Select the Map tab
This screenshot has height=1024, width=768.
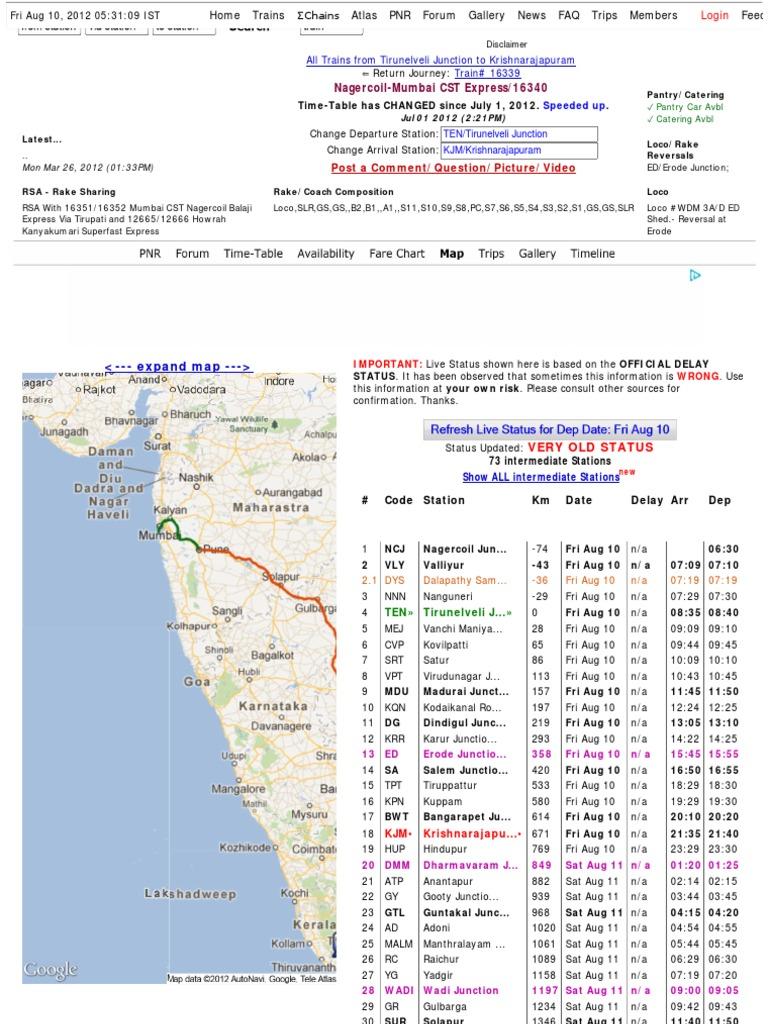point(452,253)
